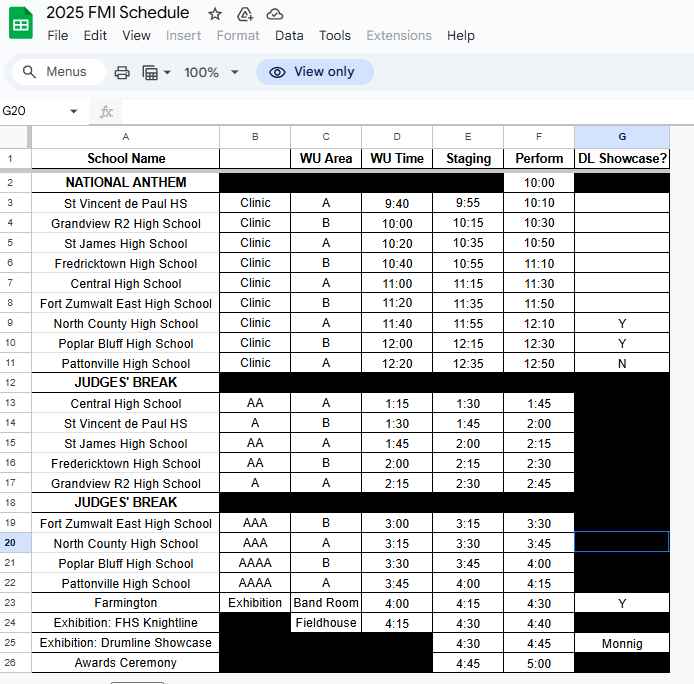Click the Print icon
694x684 pixels.
(122, 72)
